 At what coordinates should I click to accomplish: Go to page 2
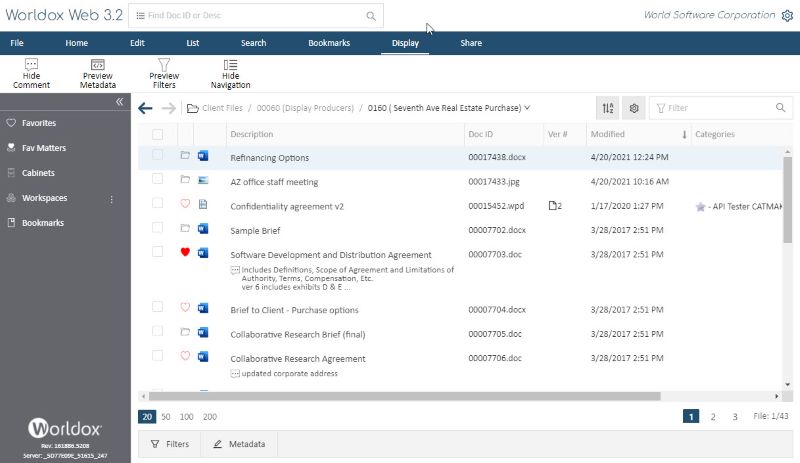click(713, 417)
